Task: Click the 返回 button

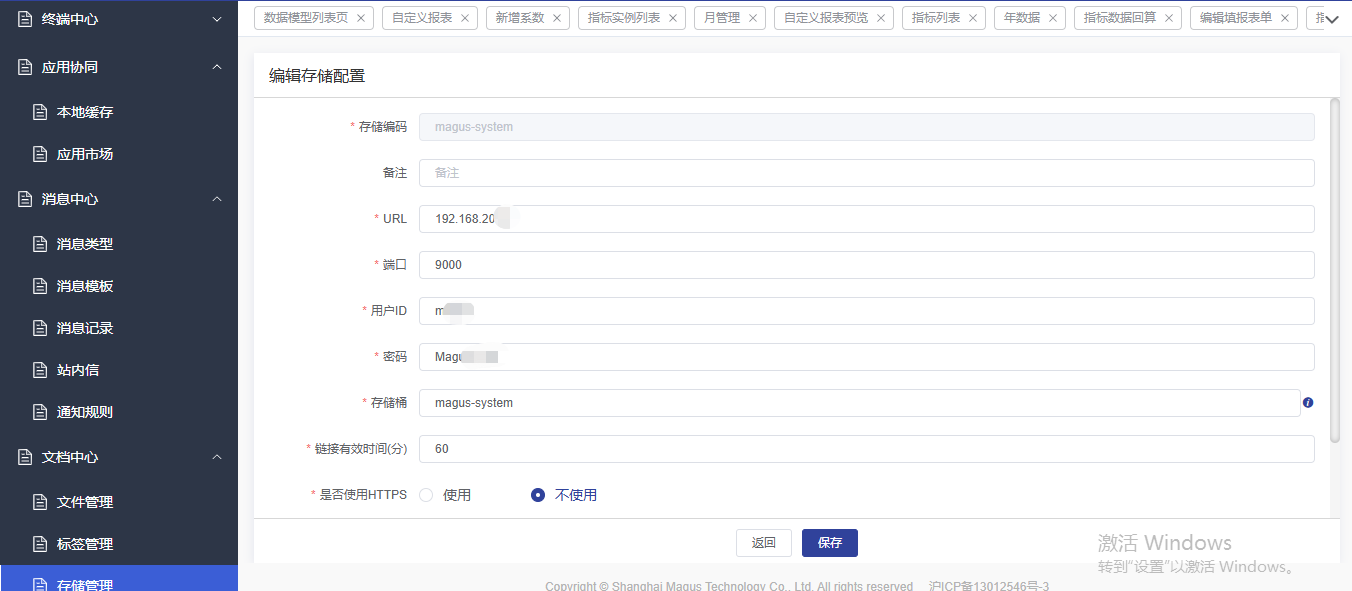Action: tap(763, 543)
